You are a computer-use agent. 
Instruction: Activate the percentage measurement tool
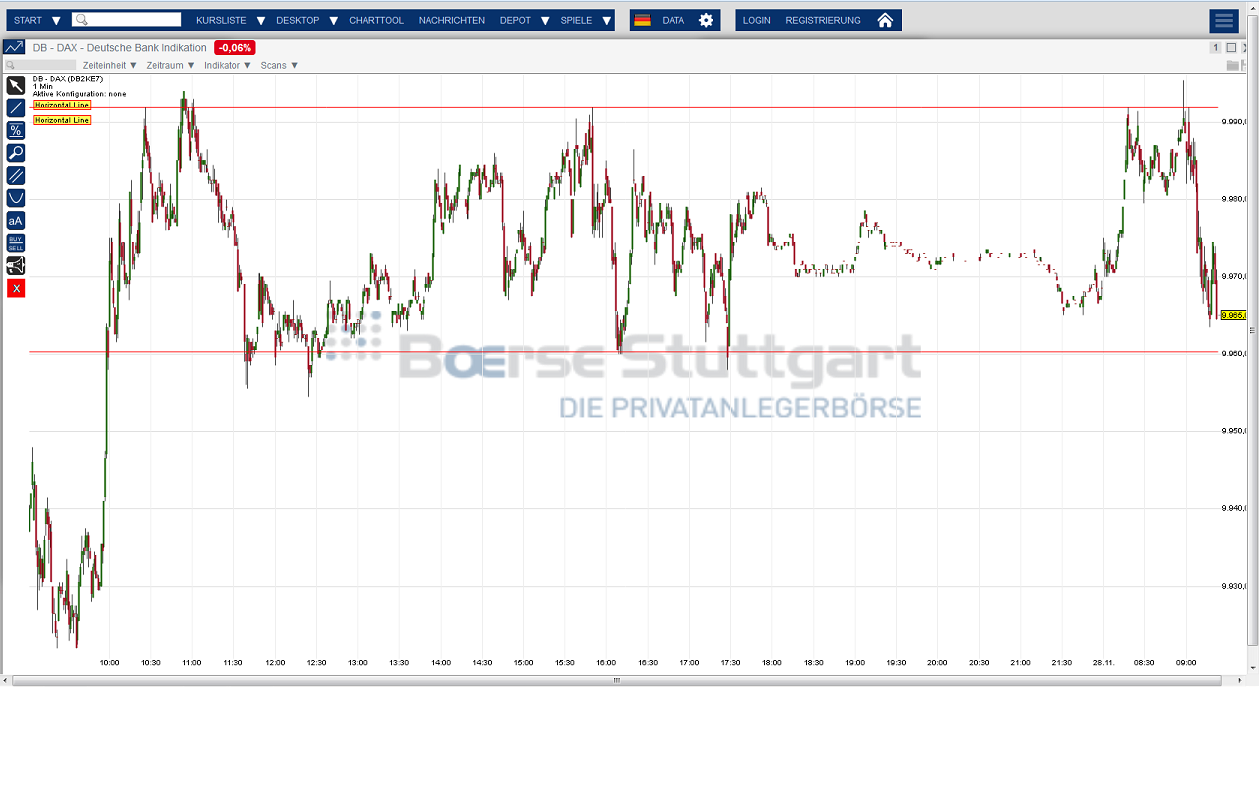[15, 130]
